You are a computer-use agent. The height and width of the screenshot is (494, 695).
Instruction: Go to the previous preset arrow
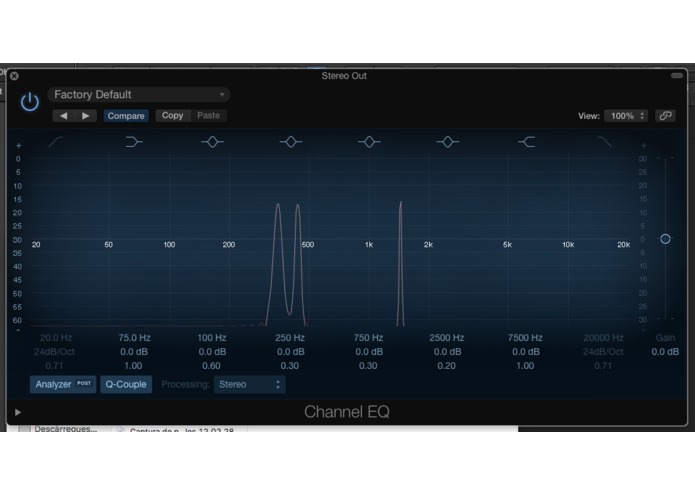click(63, 116)
